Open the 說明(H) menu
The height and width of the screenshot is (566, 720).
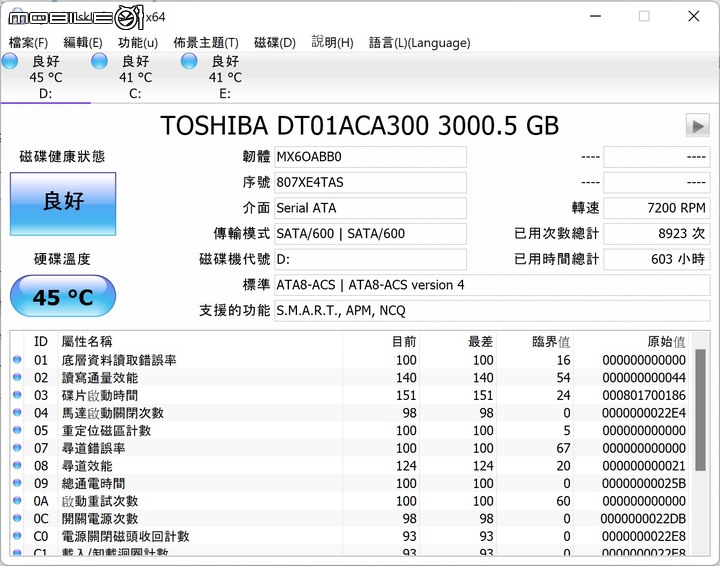click(332, 43)
